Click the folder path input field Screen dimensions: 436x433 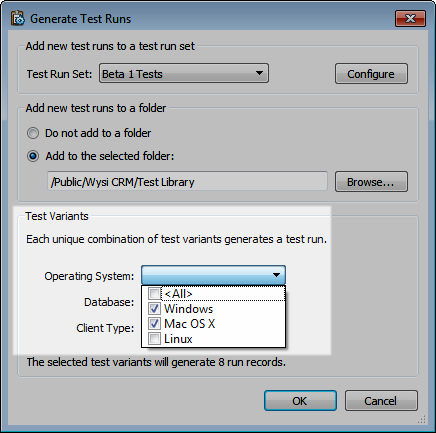pyautogui.click(x=187, y=182)
